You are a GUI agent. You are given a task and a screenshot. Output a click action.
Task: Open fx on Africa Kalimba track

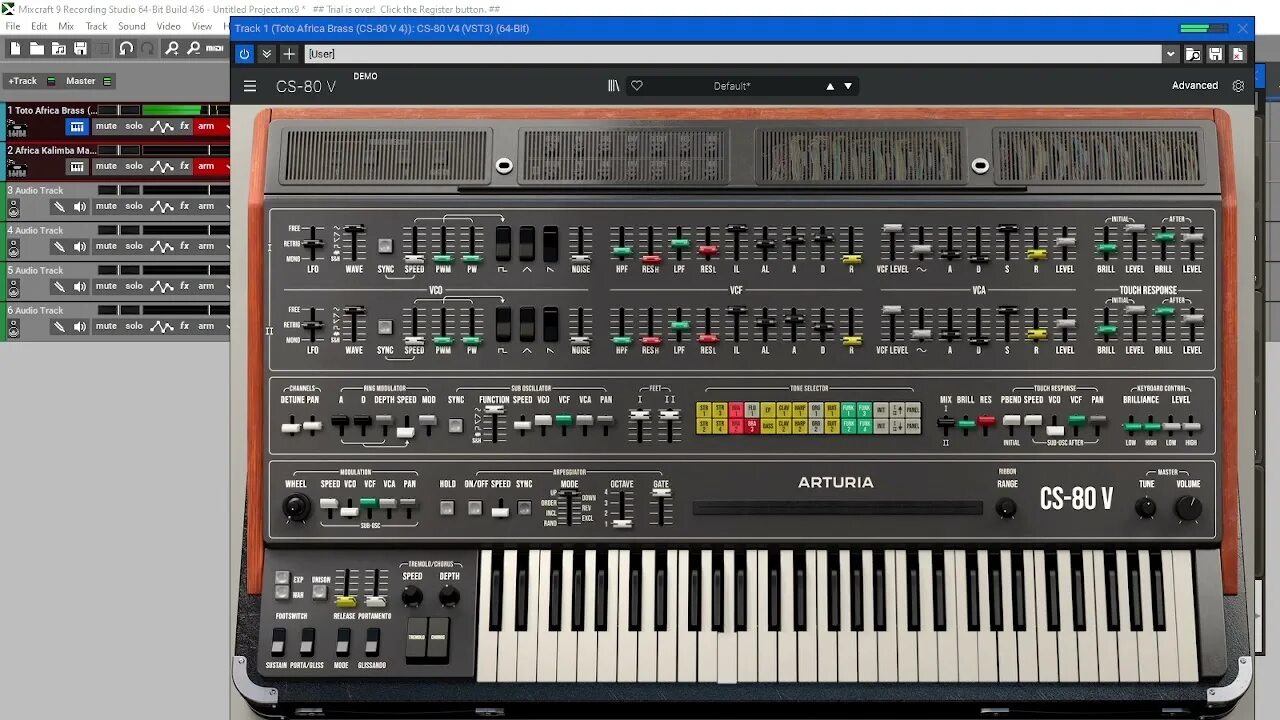point(184,166)
